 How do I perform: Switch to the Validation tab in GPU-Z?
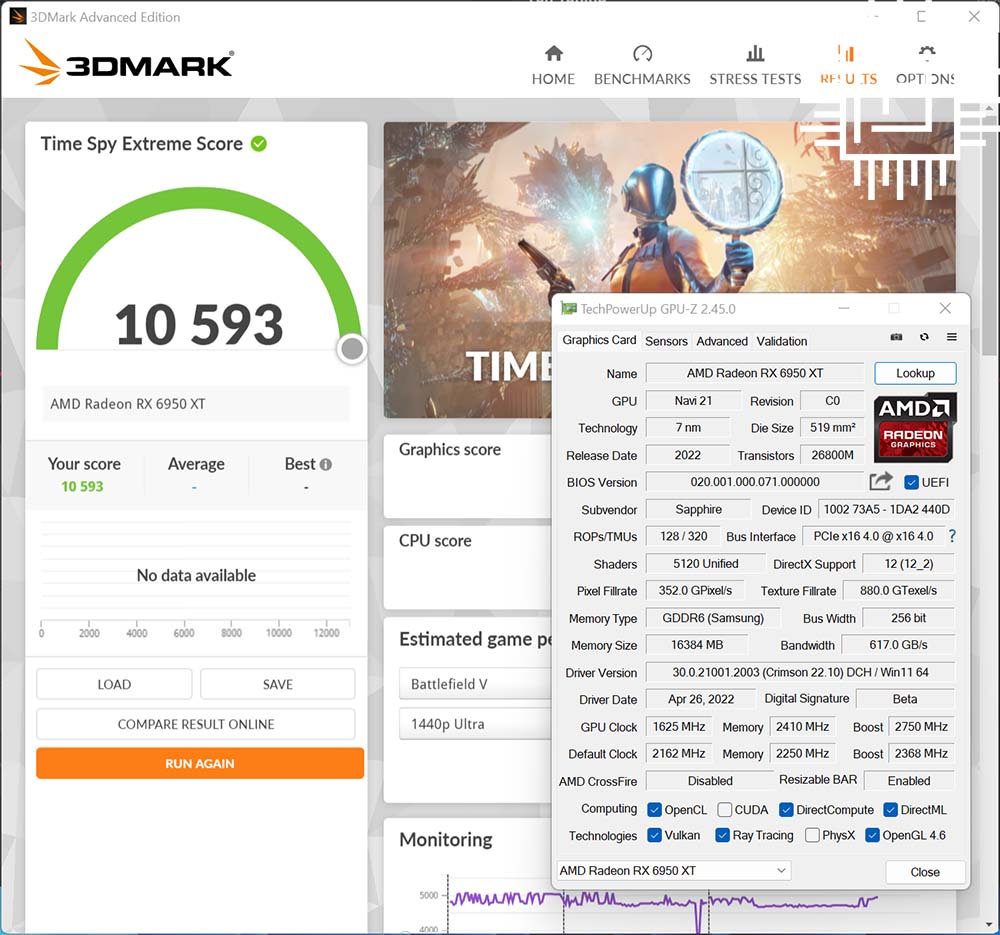(x=782, y=341)
